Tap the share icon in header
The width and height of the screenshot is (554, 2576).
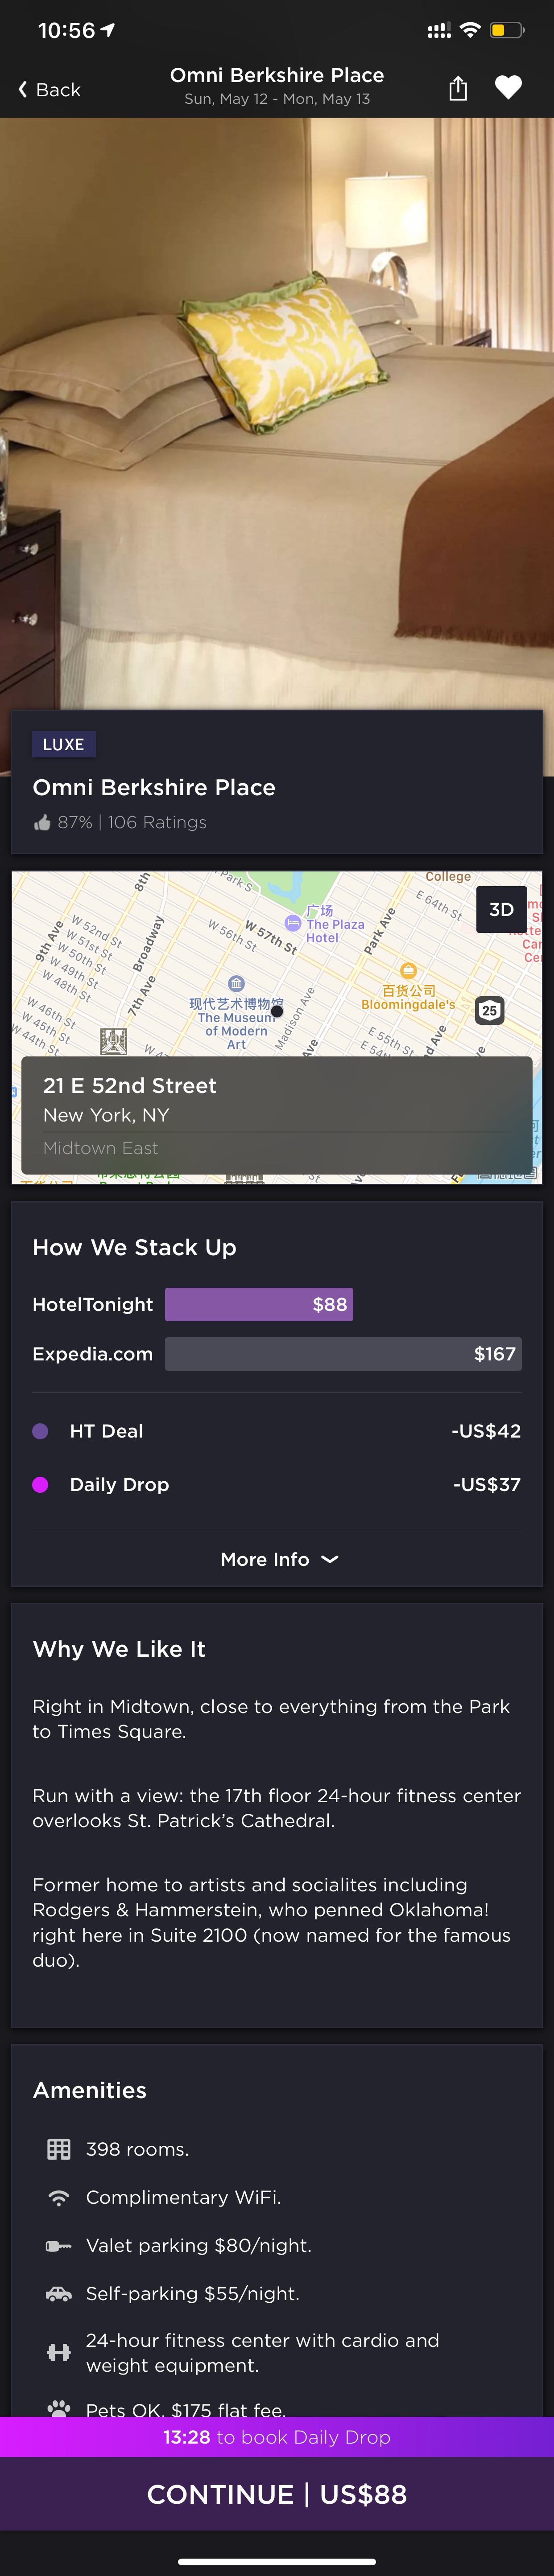(458, 89)
